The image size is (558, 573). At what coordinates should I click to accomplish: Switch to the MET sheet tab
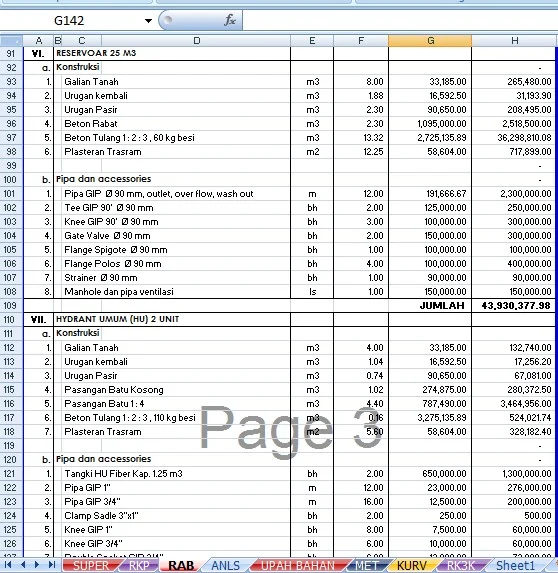pyautogui.click(x=367, y=566)
